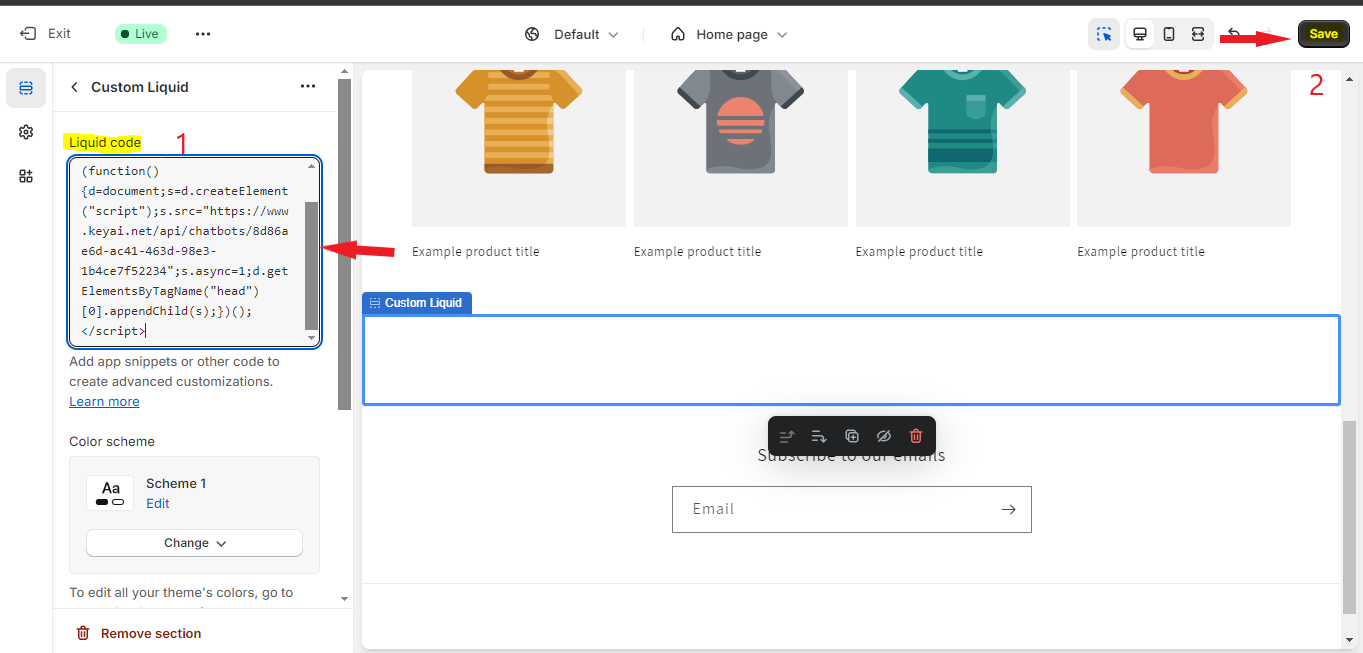This screenshot has width=1363, height=653.
Task: Click the preview pane vertical scrollbar
Action: tap(1350, 516)
